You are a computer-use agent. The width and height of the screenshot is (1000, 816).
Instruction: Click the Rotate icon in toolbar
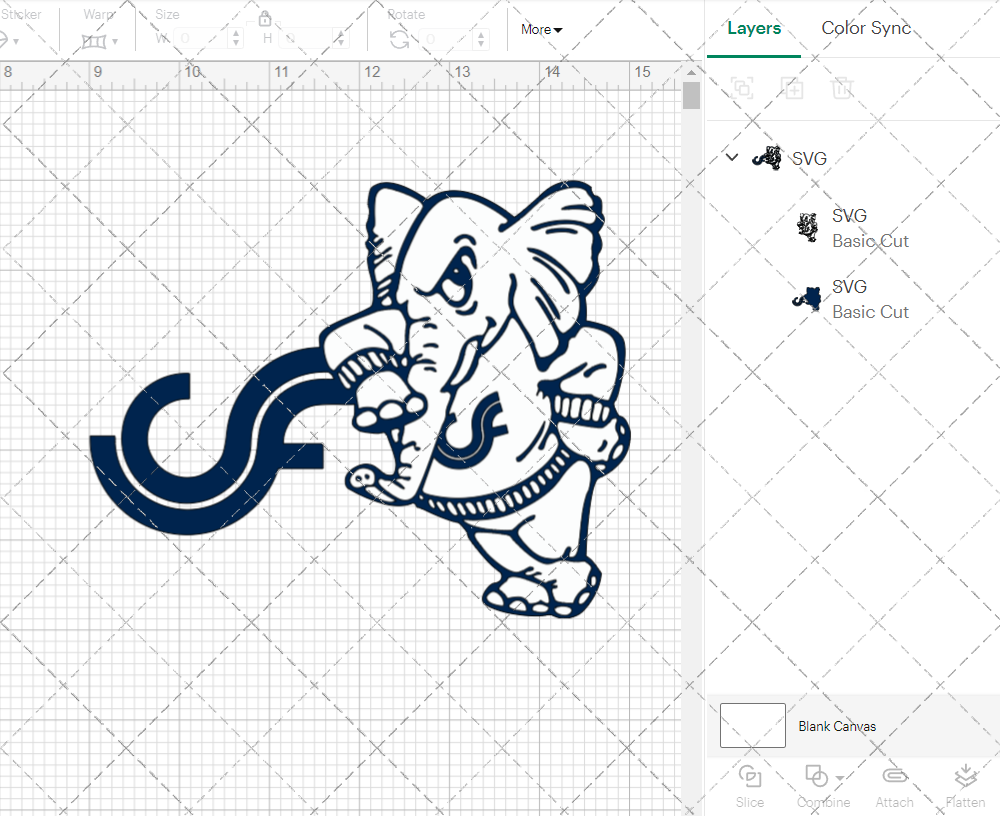[399, 39]
